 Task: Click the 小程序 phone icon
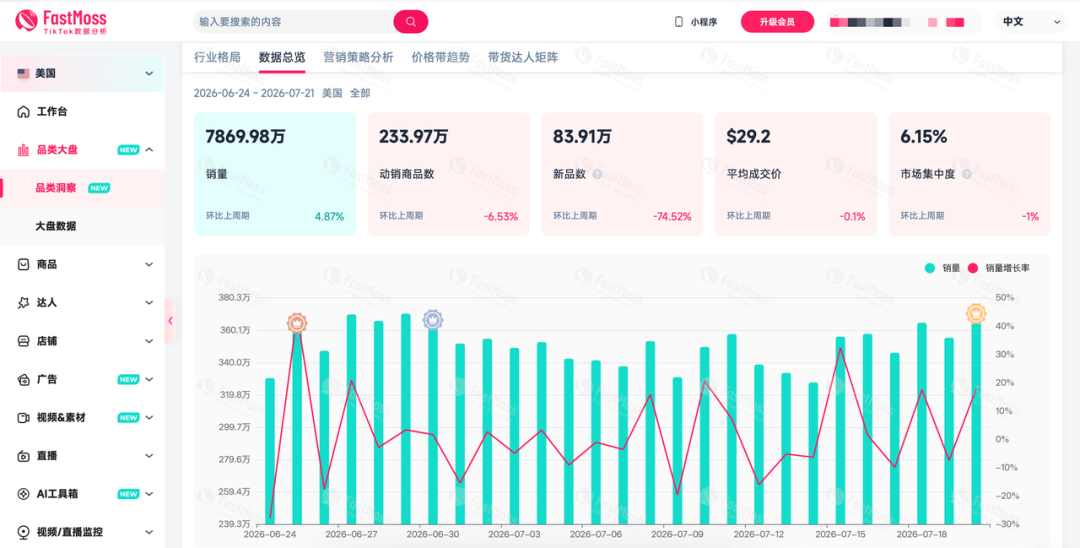coord(678,22)
